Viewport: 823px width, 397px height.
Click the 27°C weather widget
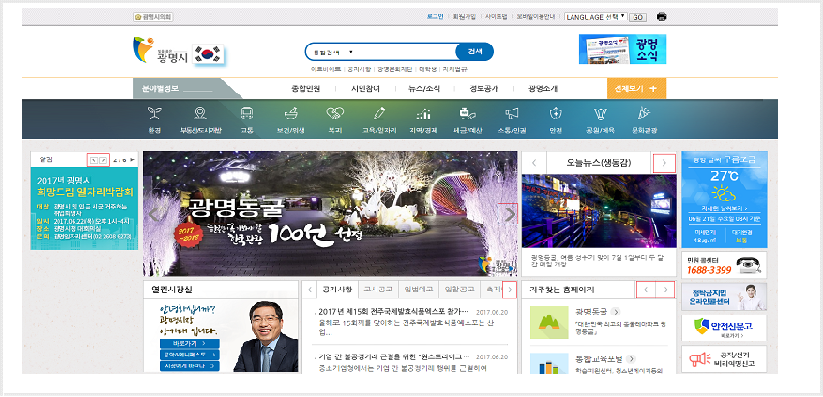click(724, 200)
